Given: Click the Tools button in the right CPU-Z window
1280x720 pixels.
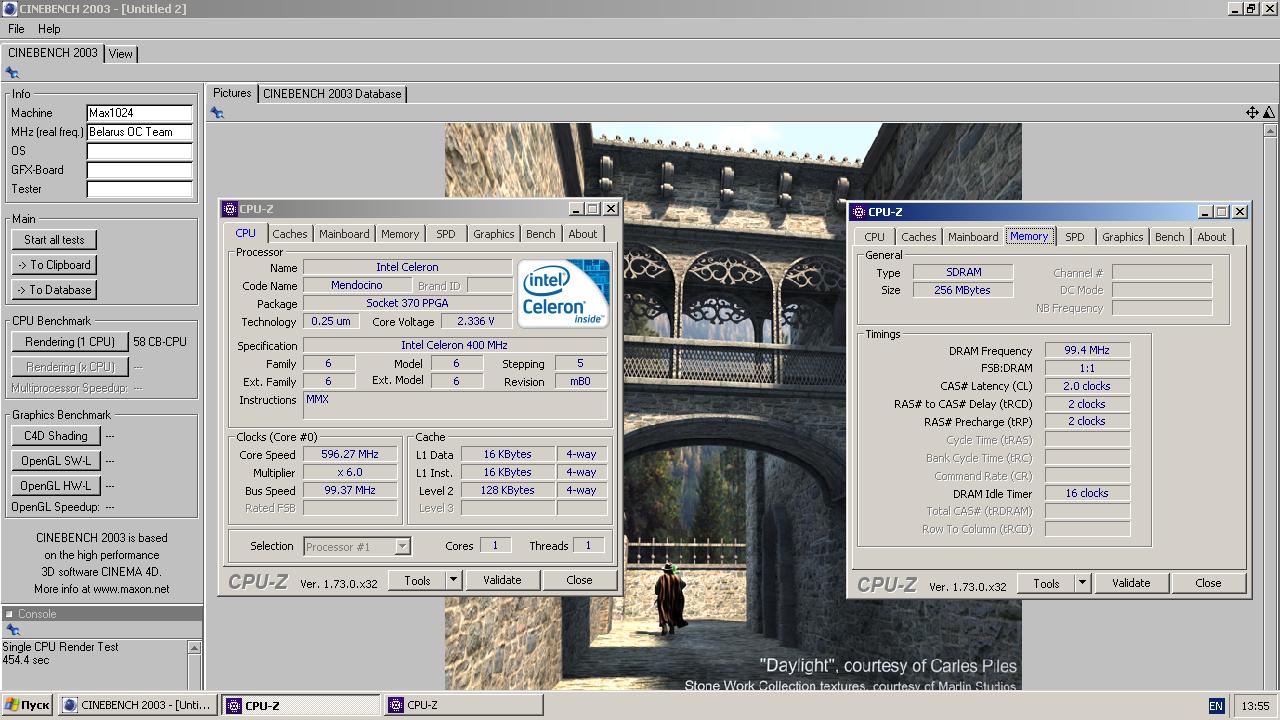Looking at the screenshot, I should point(1046,583).
